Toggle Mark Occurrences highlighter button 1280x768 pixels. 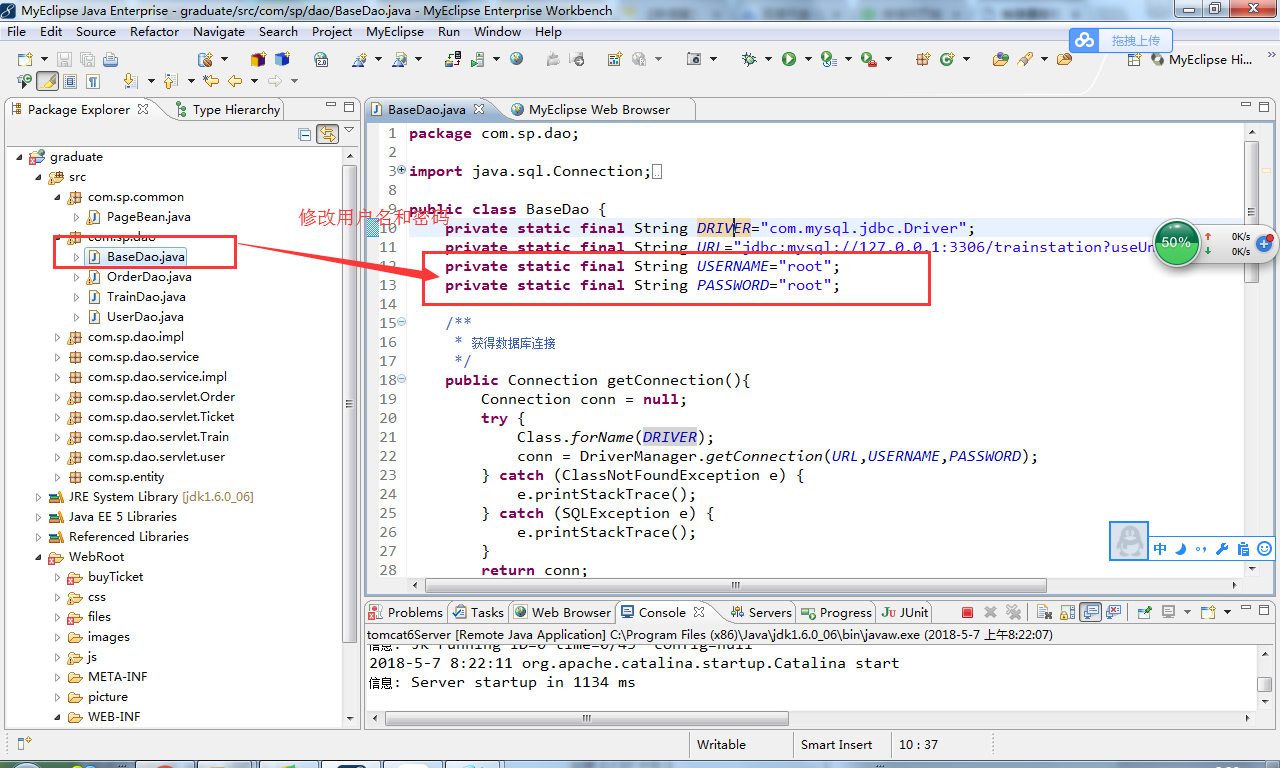point(47,81)
